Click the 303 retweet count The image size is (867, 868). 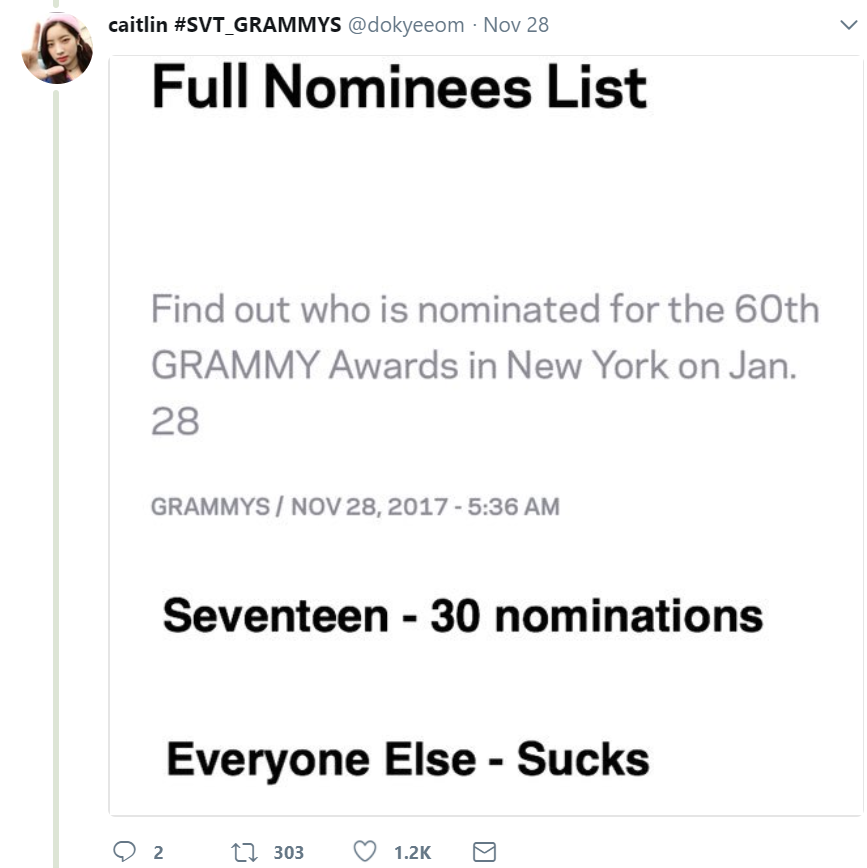288,852
